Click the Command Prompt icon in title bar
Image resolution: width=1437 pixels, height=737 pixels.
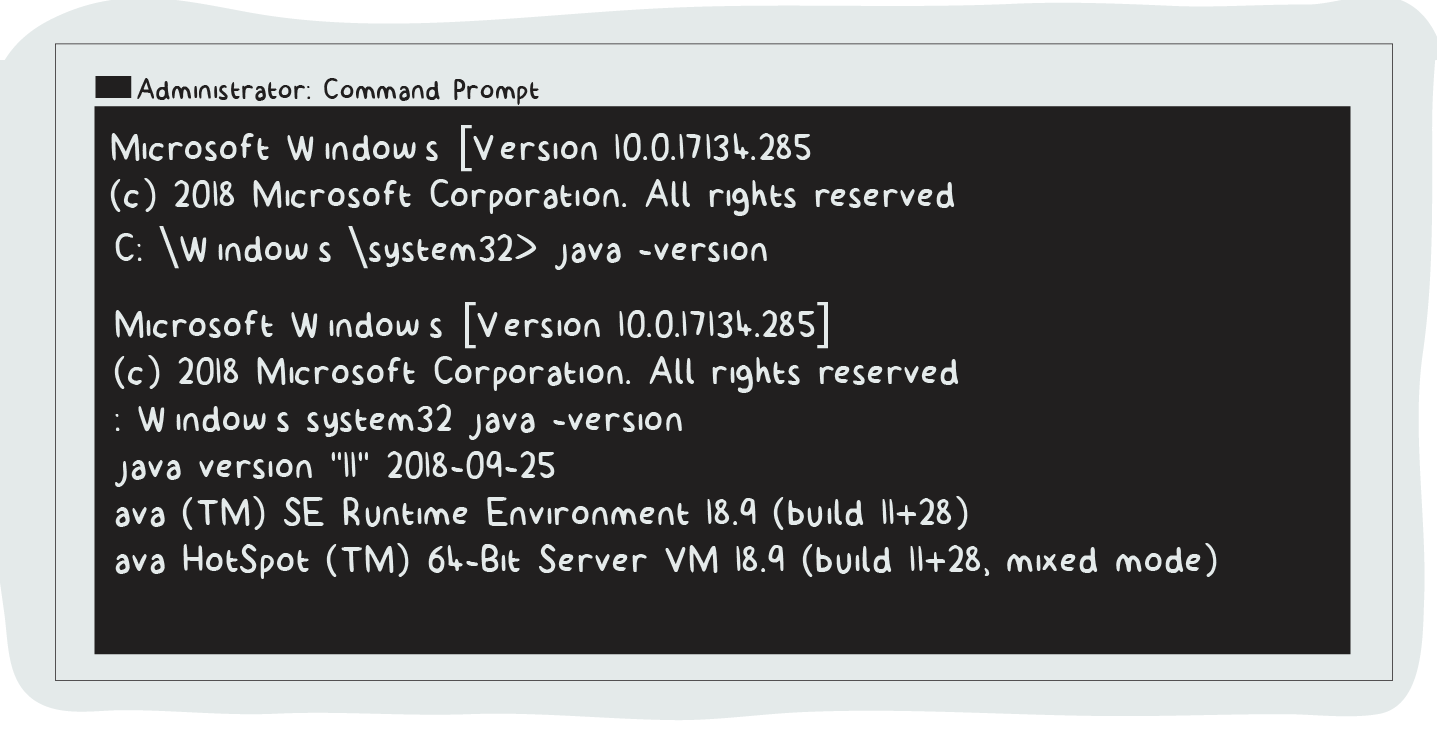pyautogui.click(x=112, y=90)
